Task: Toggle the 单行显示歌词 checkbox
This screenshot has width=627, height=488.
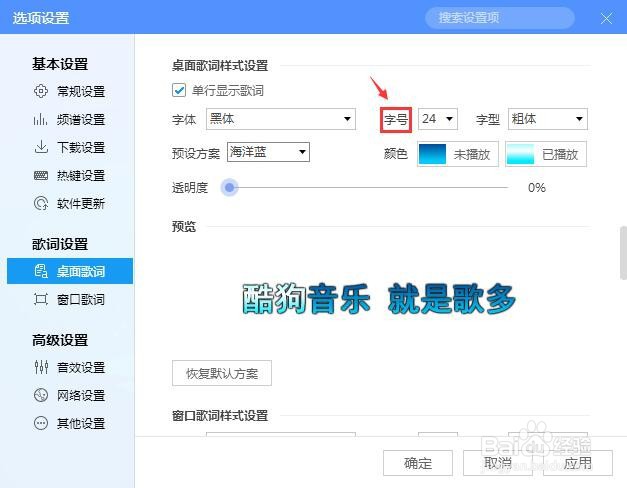Action: coord(179,90)
